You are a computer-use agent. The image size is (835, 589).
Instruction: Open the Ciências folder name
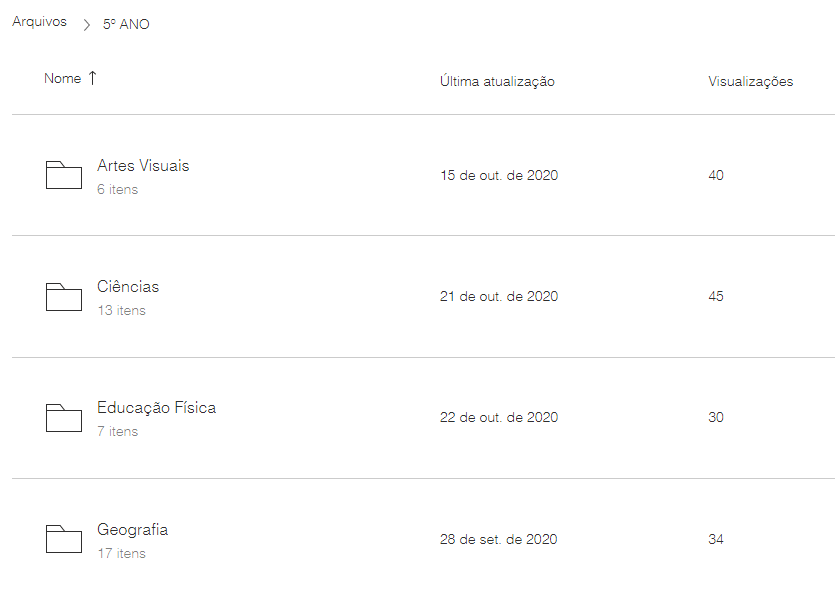(128, 287)
